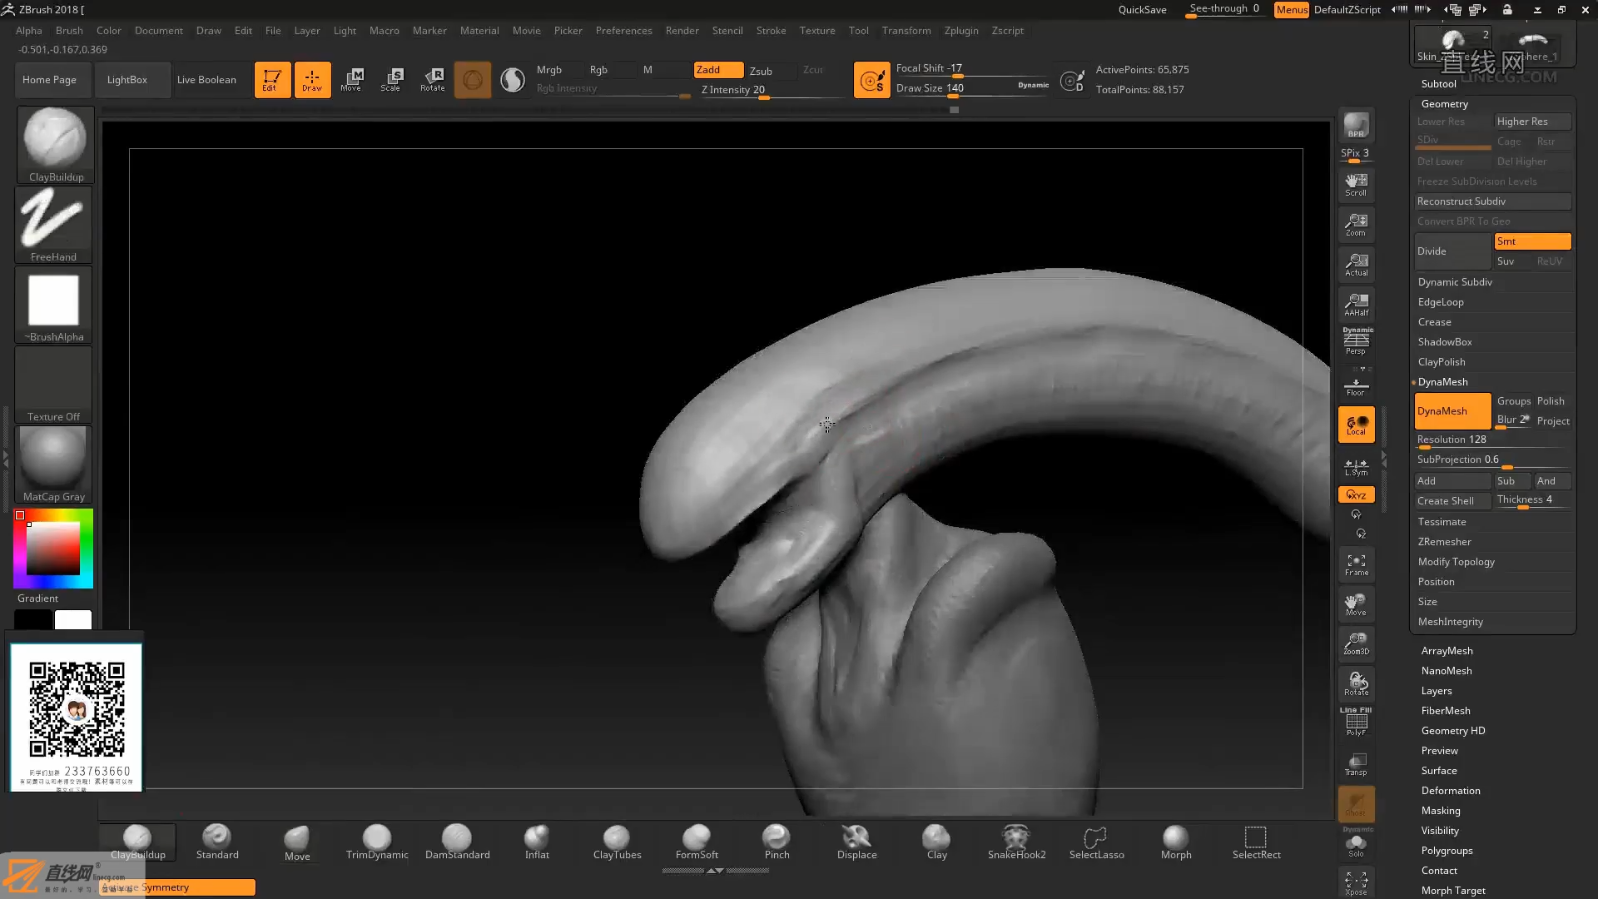Toggle Transp transparency mode

1356,764
